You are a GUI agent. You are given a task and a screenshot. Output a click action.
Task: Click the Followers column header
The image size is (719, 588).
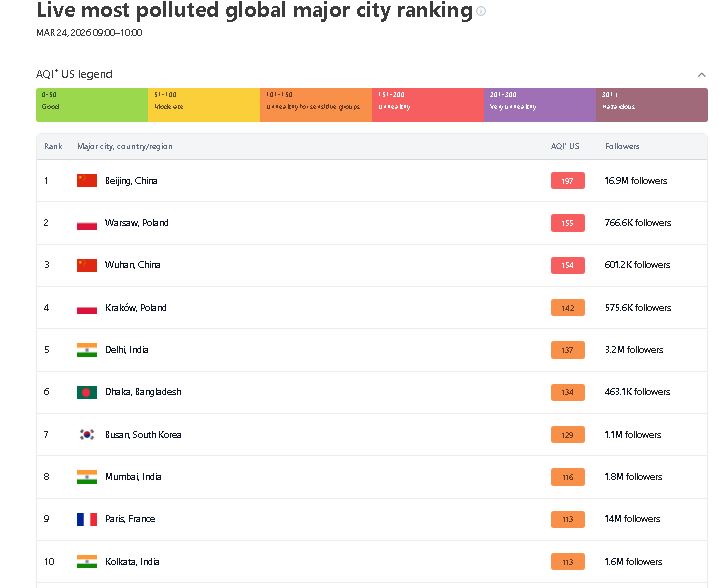point(622,146)
